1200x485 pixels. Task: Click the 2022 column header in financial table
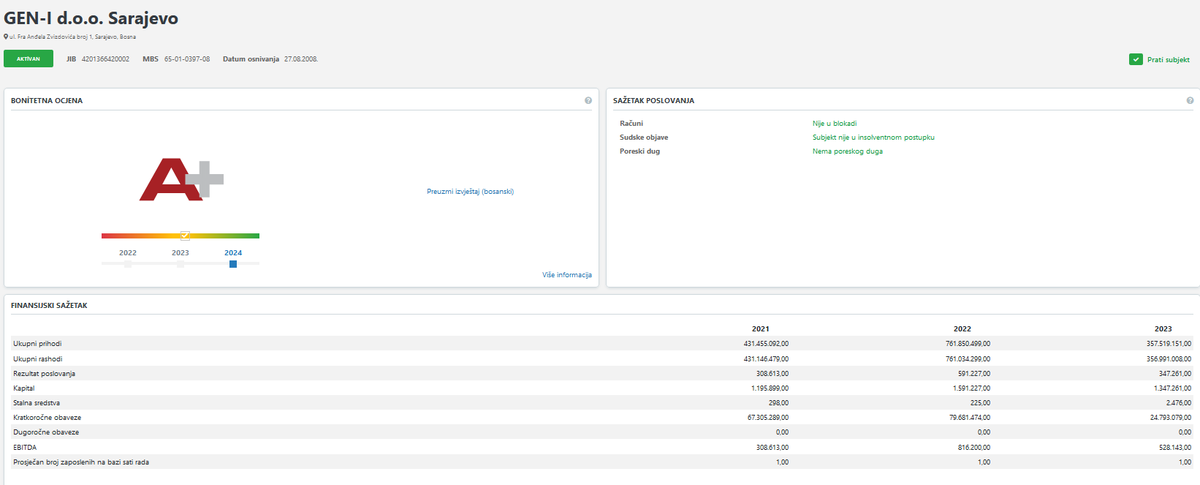point(962,328)
